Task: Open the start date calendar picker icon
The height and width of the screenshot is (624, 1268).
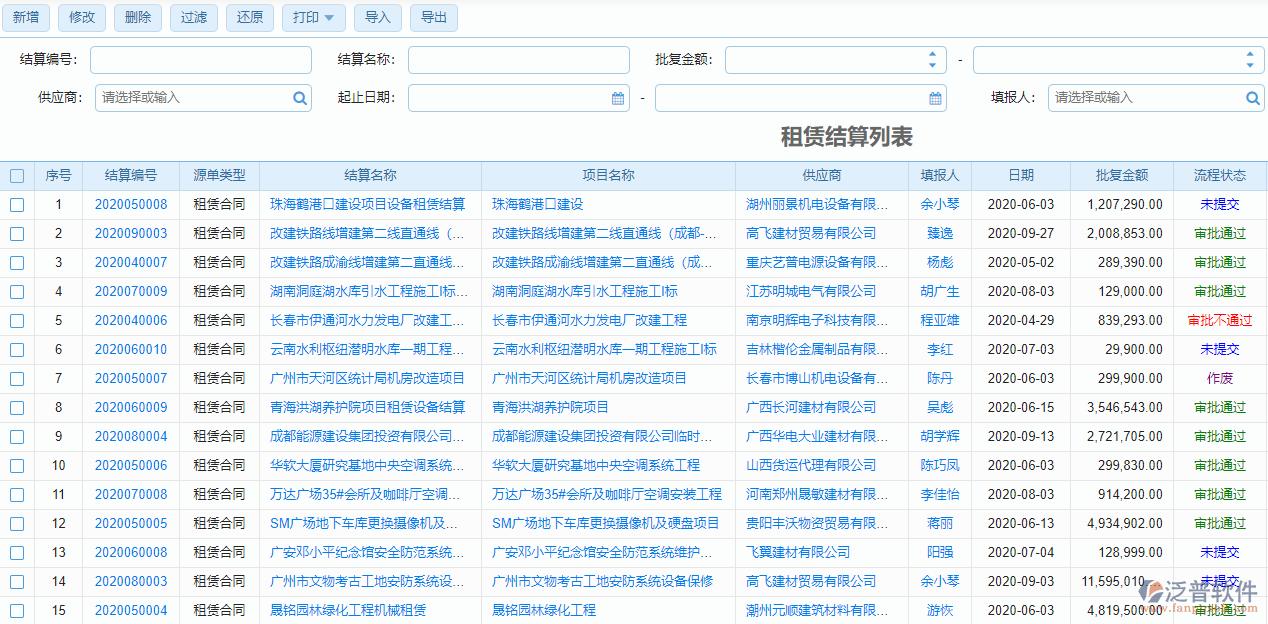Action: coord(619,98)
